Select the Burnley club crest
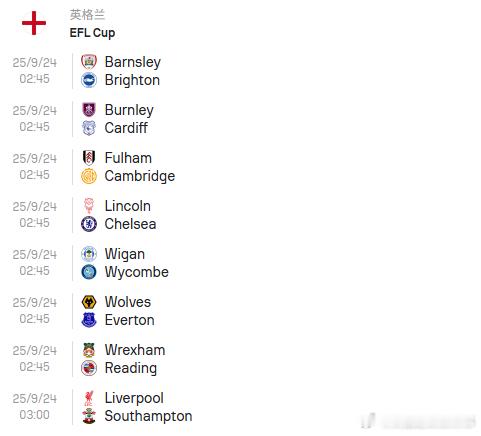 click(x=89, y=110)
